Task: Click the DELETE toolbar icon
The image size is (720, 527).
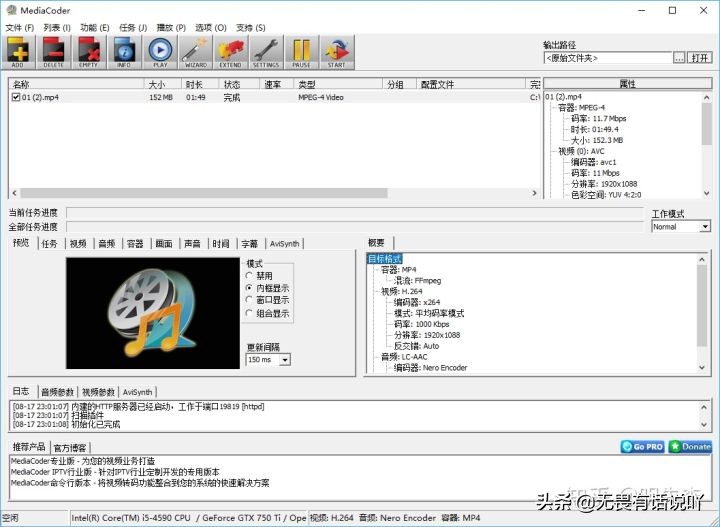Action: pos(53,52)
